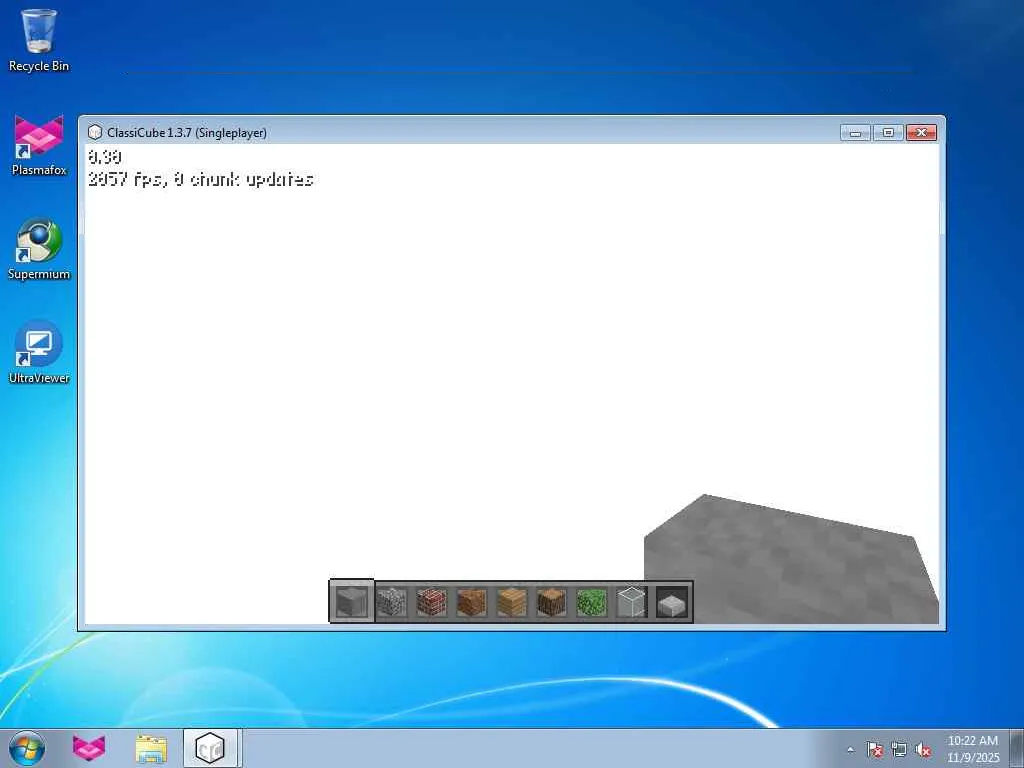Minimize the ClassiCube window
The height and width of the screenshot is (768, 1024).
click(856, 133)
